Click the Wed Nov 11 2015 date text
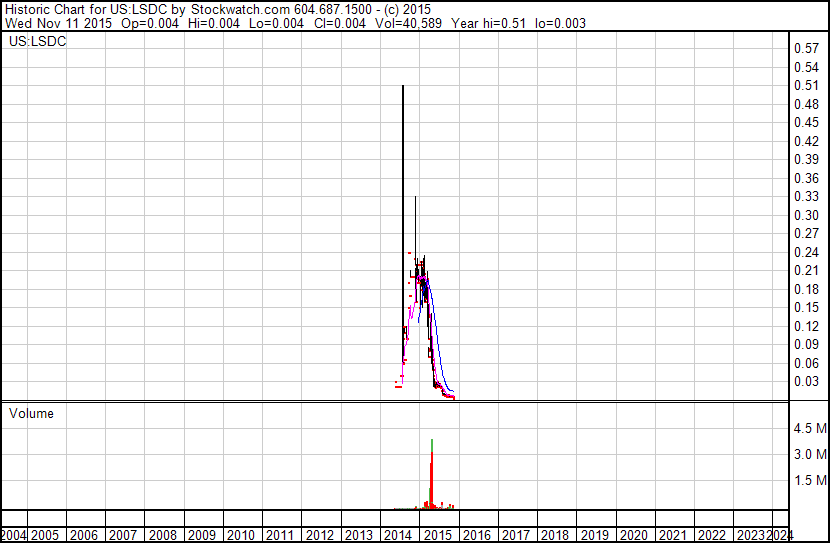The image size is (830, 543). [x=58, y=23]
